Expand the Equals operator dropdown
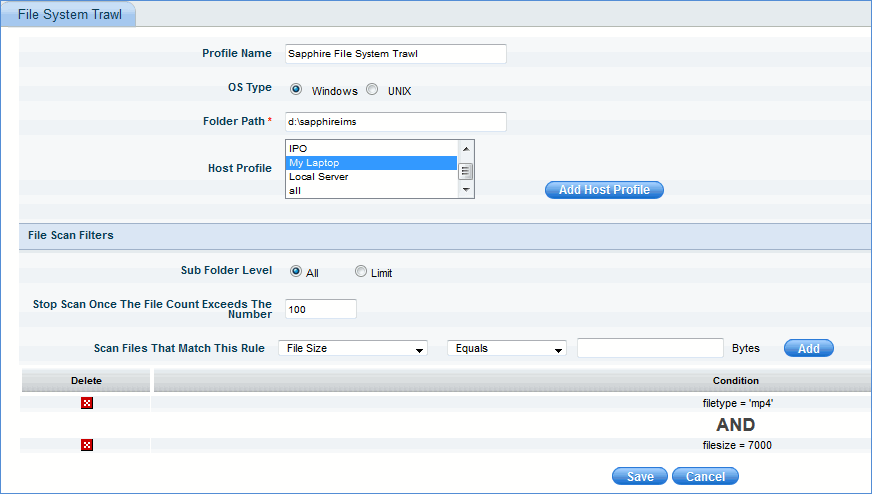 coord(506,348)
